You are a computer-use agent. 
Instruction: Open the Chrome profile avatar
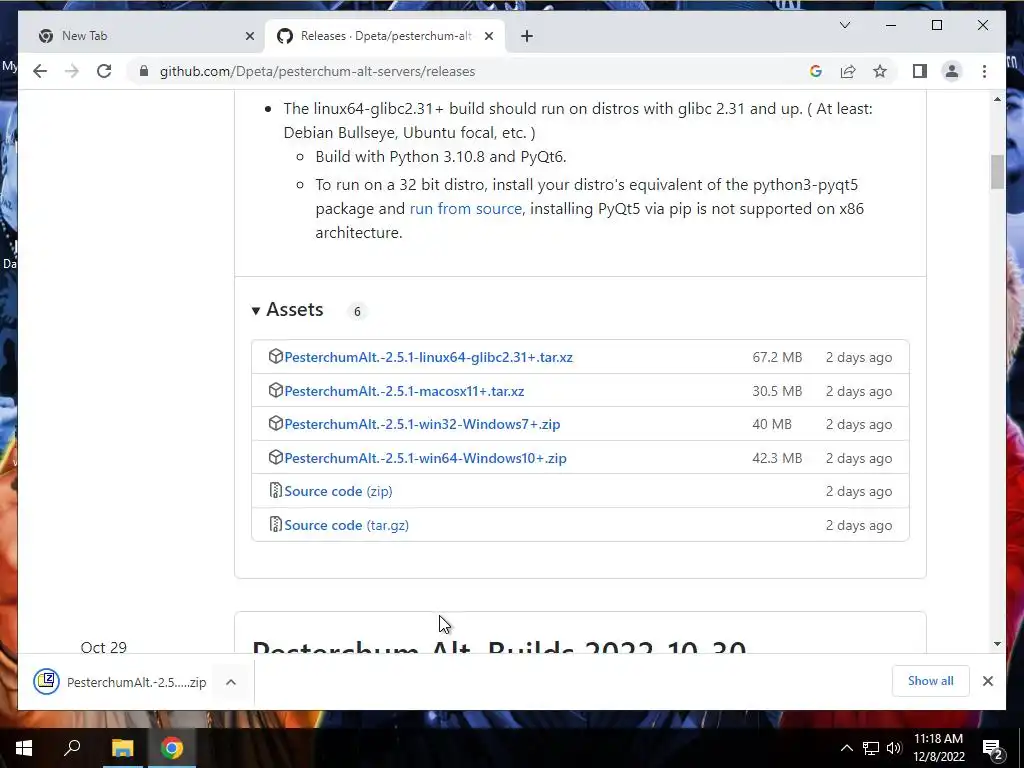[952, 71]
